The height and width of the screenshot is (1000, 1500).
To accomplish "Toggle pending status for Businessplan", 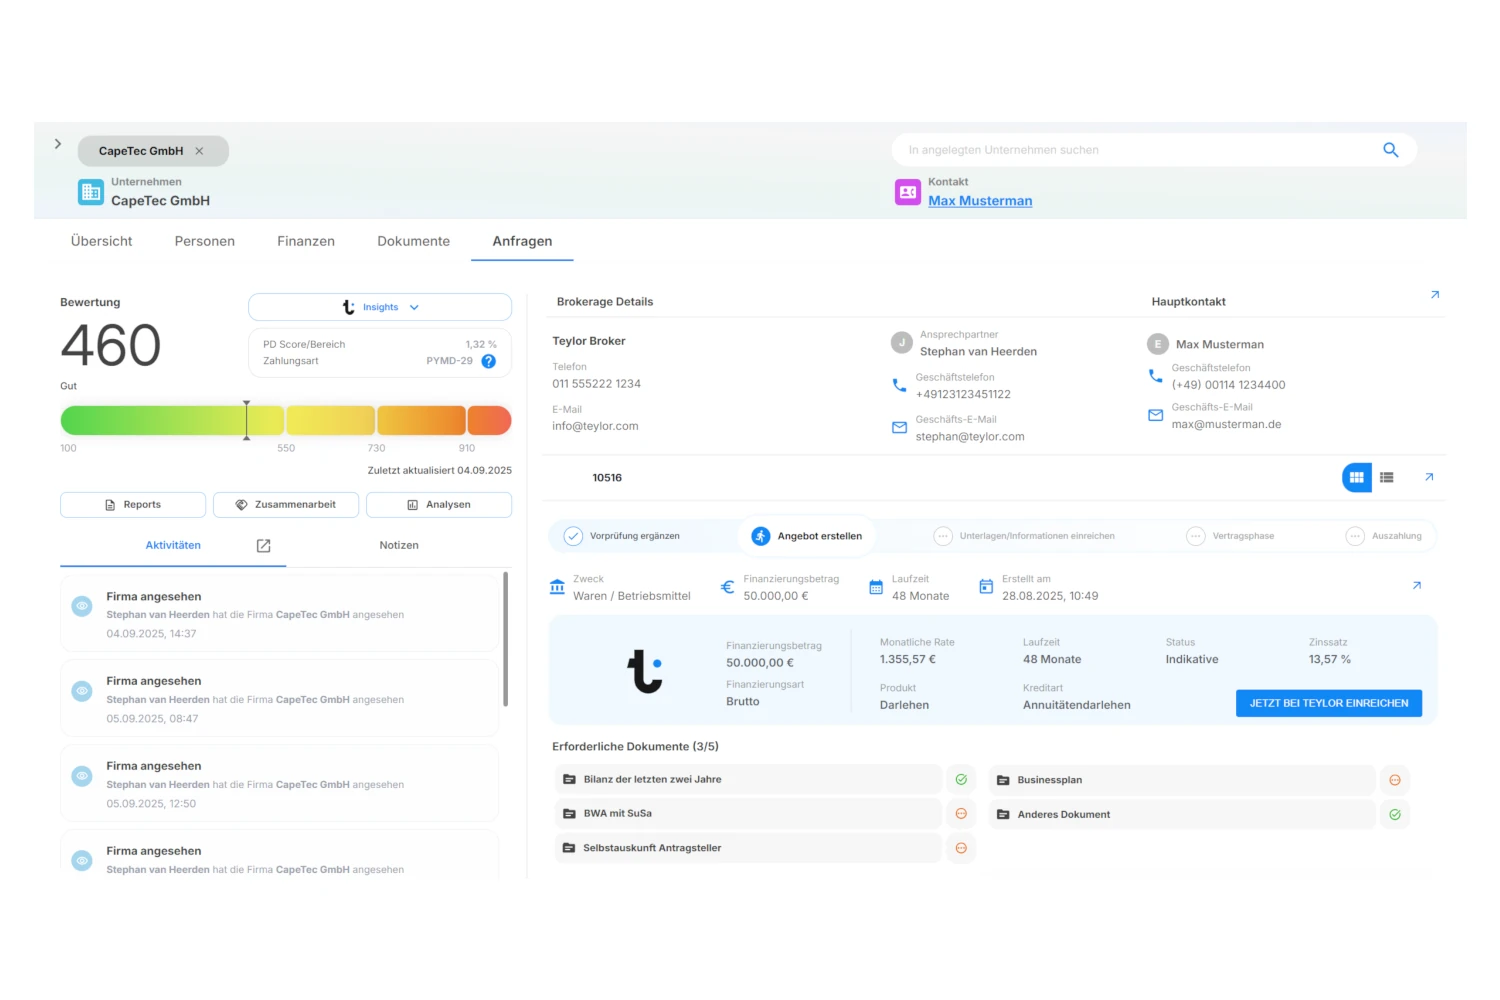I will coord(1395,780).
